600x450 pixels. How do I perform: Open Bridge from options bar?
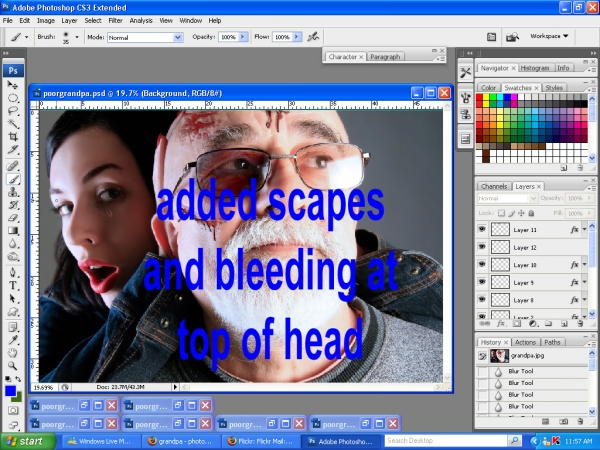[x=512, y=37]
